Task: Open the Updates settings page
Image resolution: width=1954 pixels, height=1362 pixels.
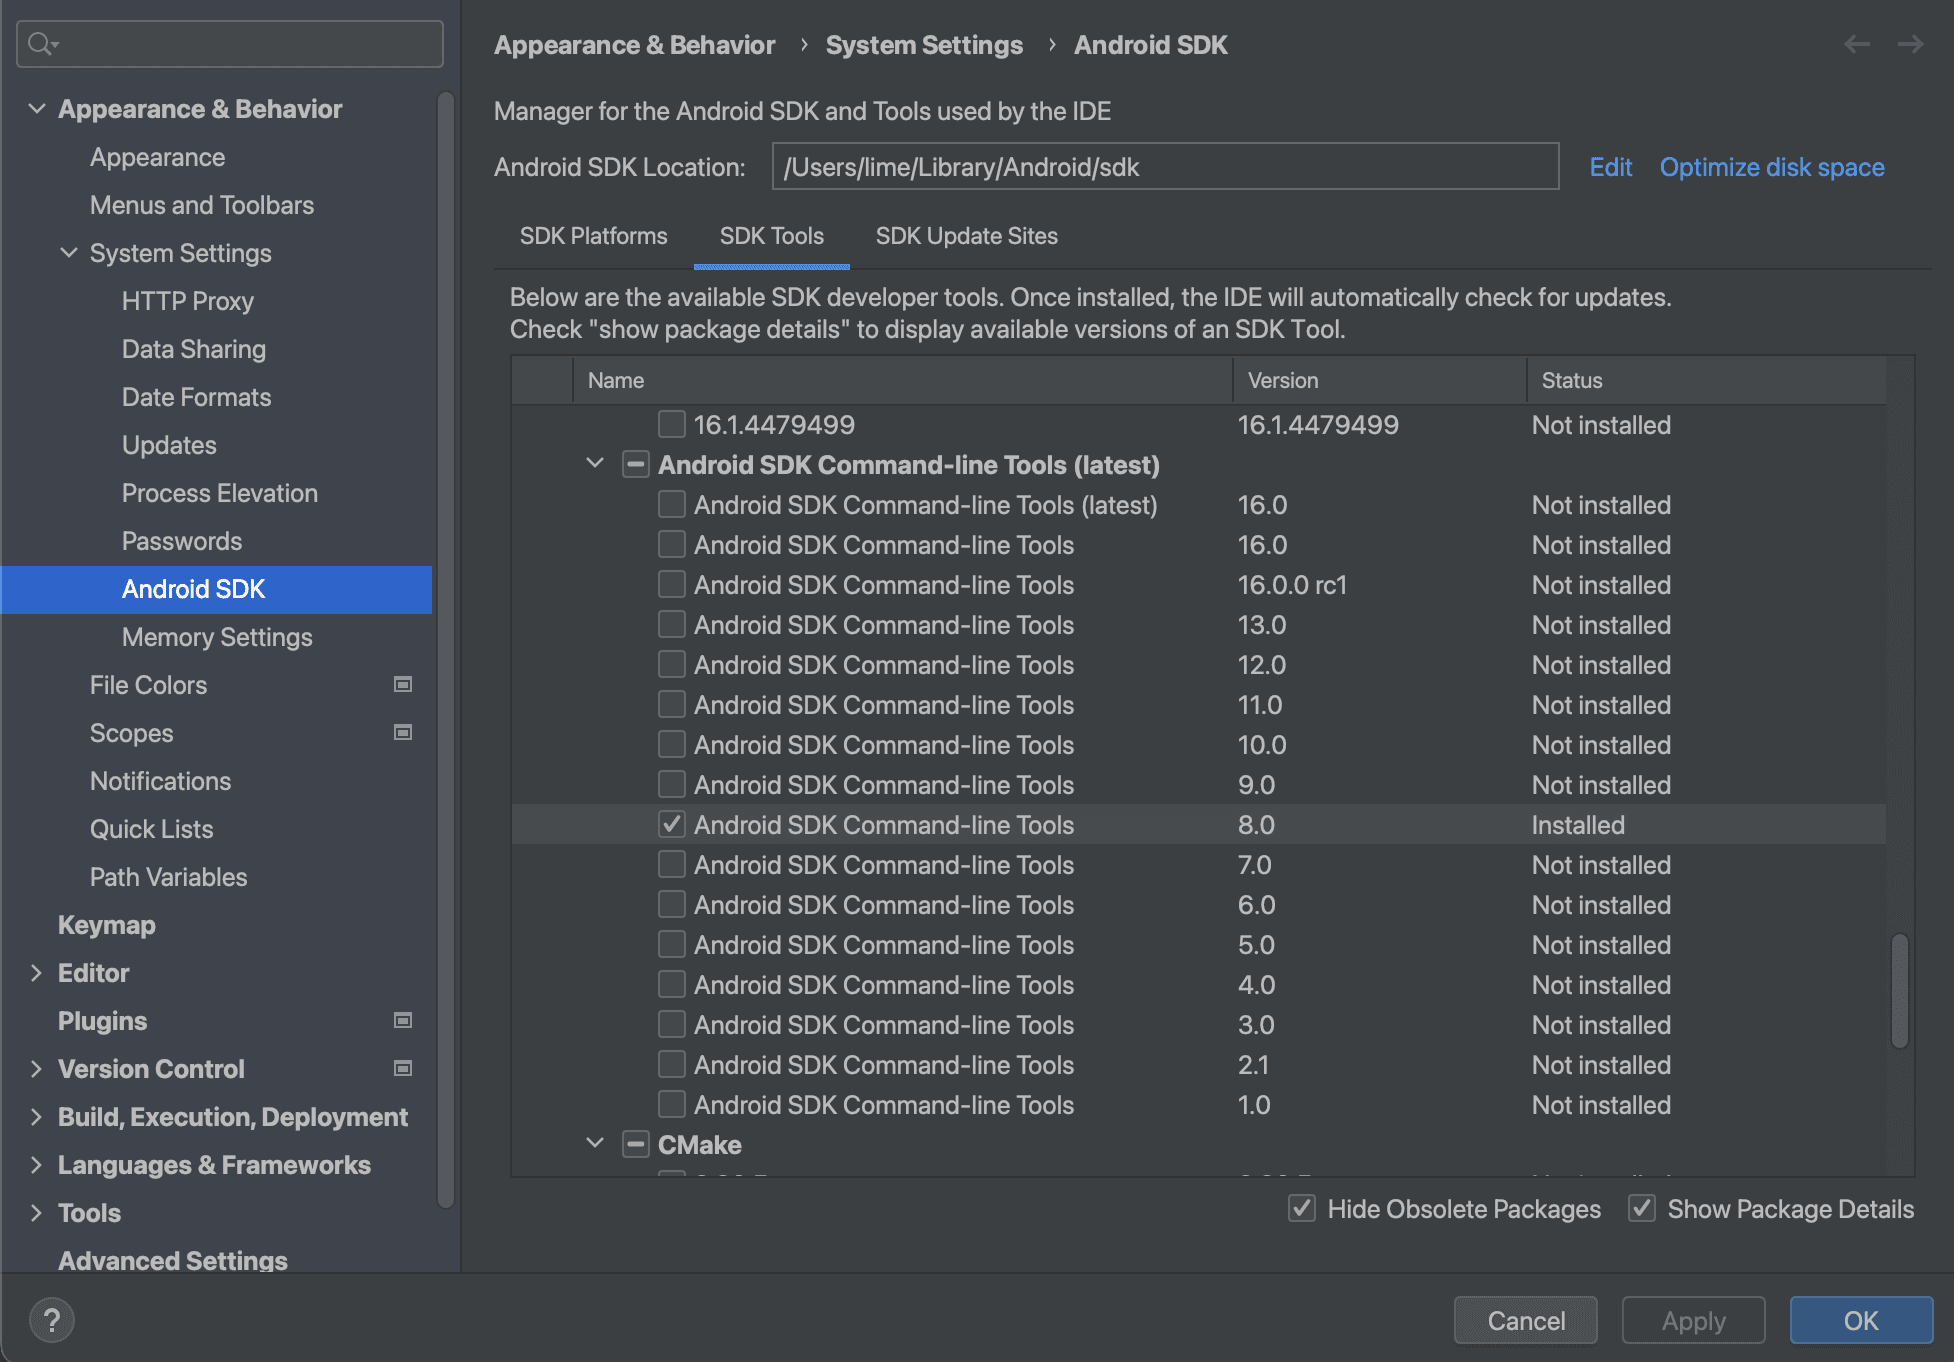Action: point(169,445)
